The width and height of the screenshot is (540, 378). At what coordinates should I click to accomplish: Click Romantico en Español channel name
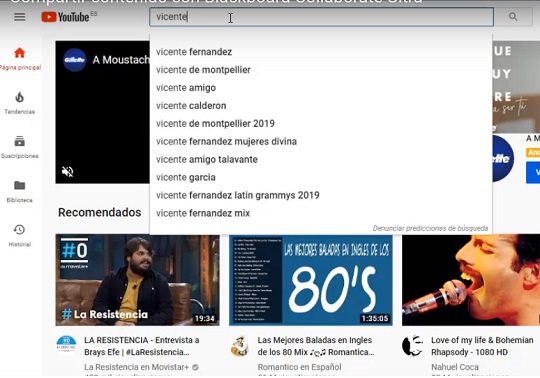click(x=299, y=367)
